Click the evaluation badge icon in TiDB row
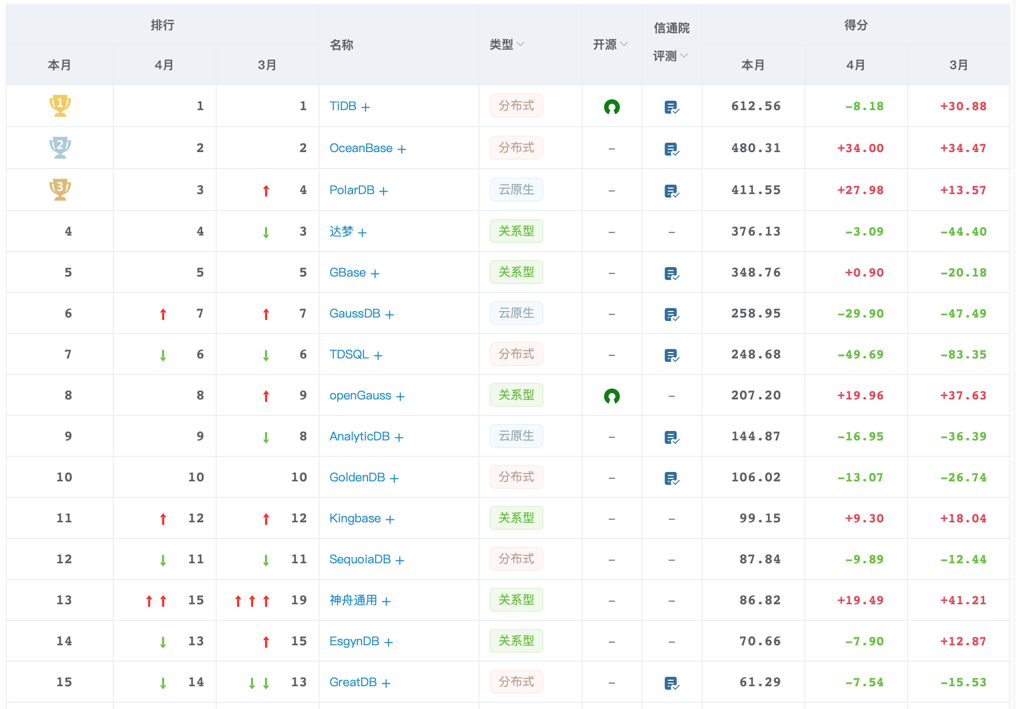This screenshot has width=1018, height=709. point(672,107)
